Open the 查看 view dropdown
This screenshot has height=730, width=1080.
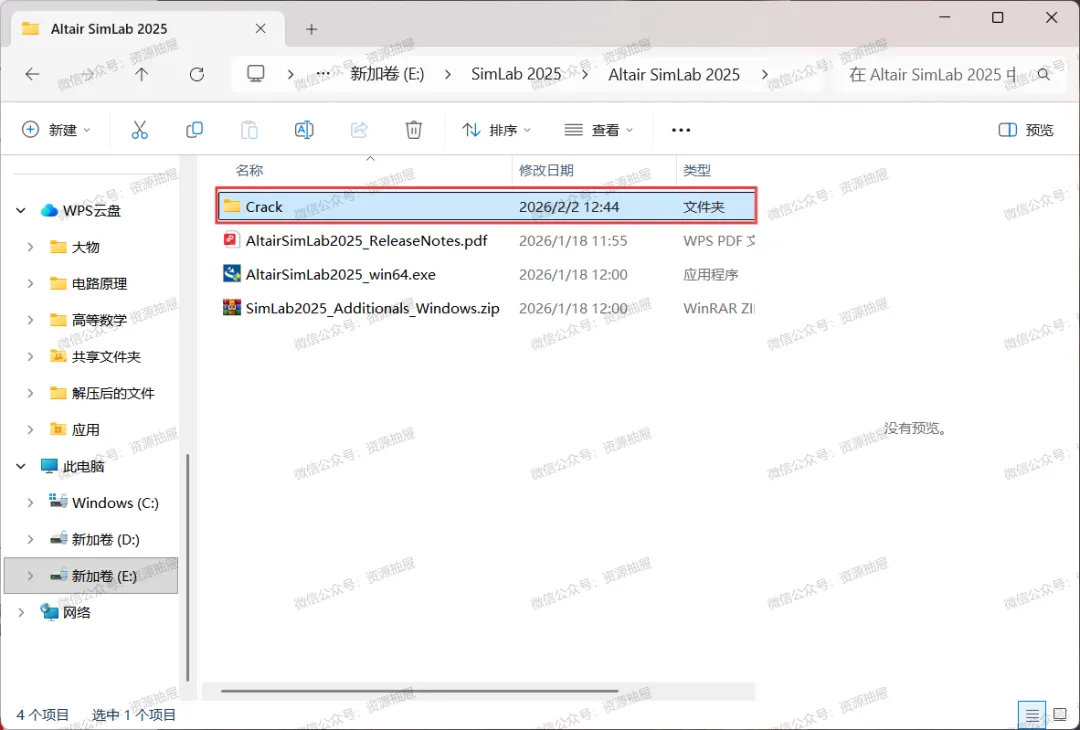point(599,129)
